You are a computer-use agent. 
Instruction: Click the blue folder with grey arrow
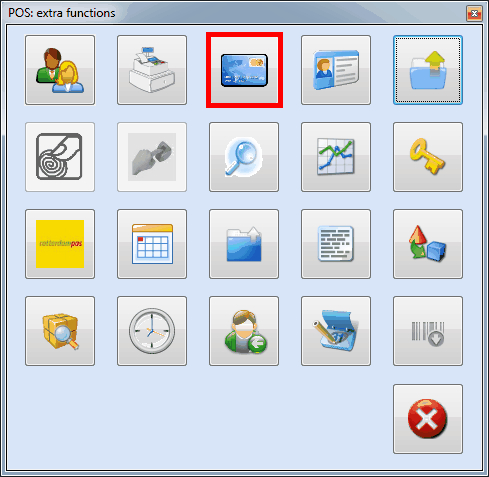pyautogui.click(x=244, y=244)
